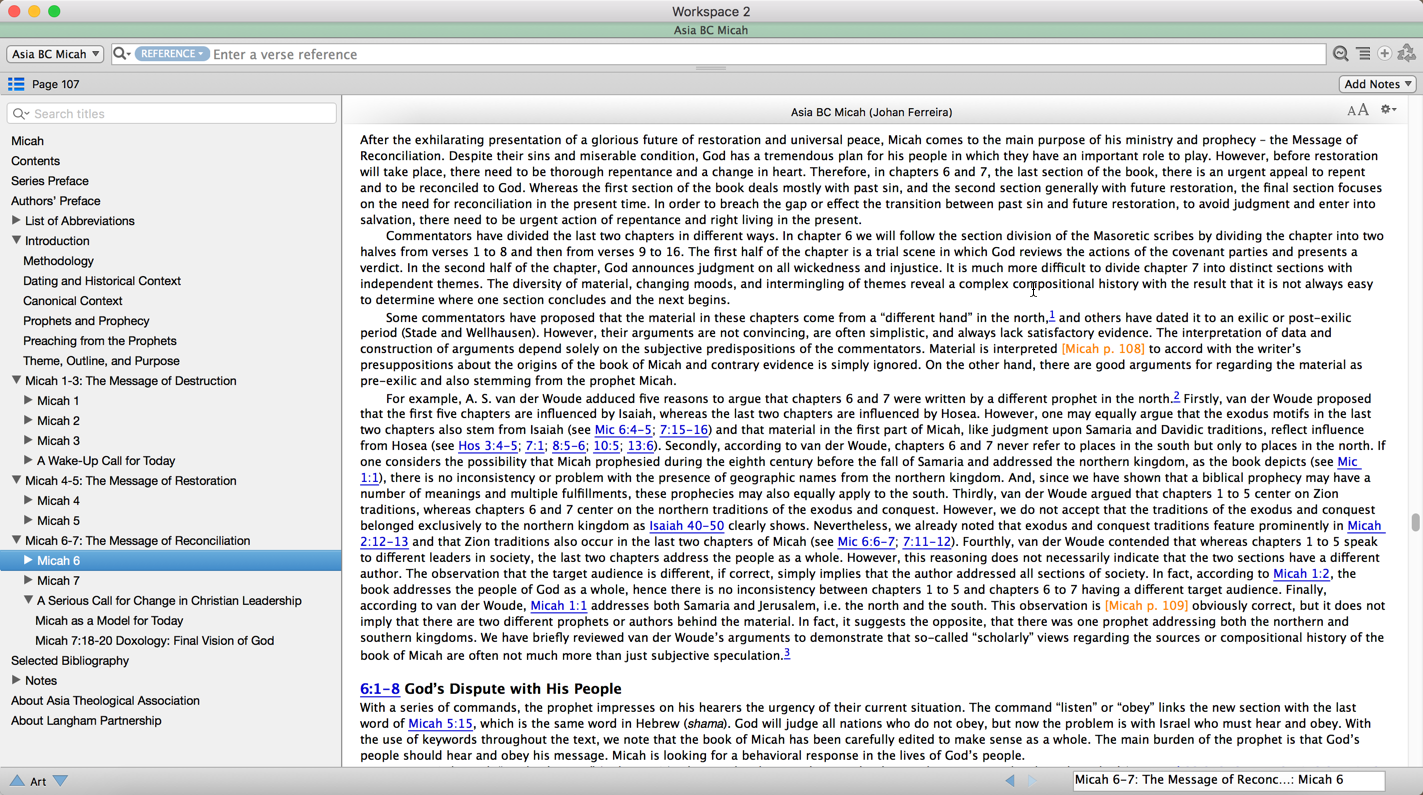This screenshot has height=795, width=1423.
Task: Open Prophets and Prophecy section
Action: 86,321
